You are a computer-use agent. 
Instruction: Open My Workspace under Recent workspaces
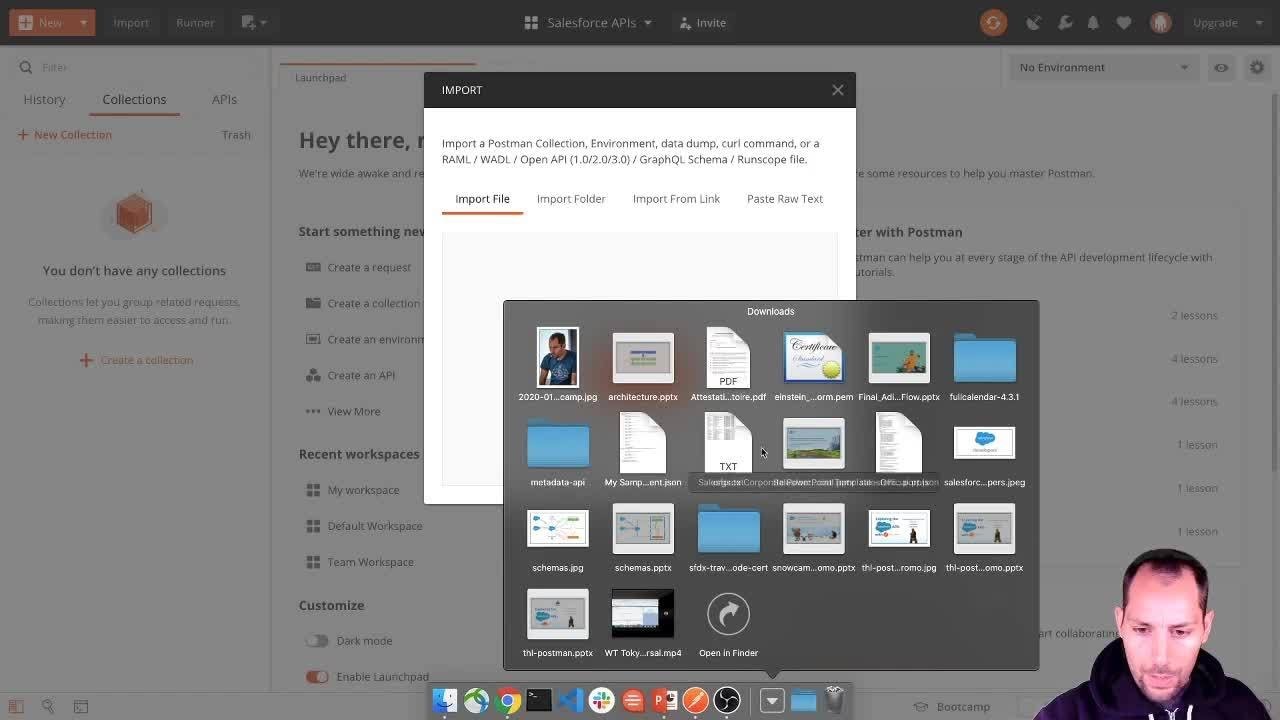pos(352,490)
